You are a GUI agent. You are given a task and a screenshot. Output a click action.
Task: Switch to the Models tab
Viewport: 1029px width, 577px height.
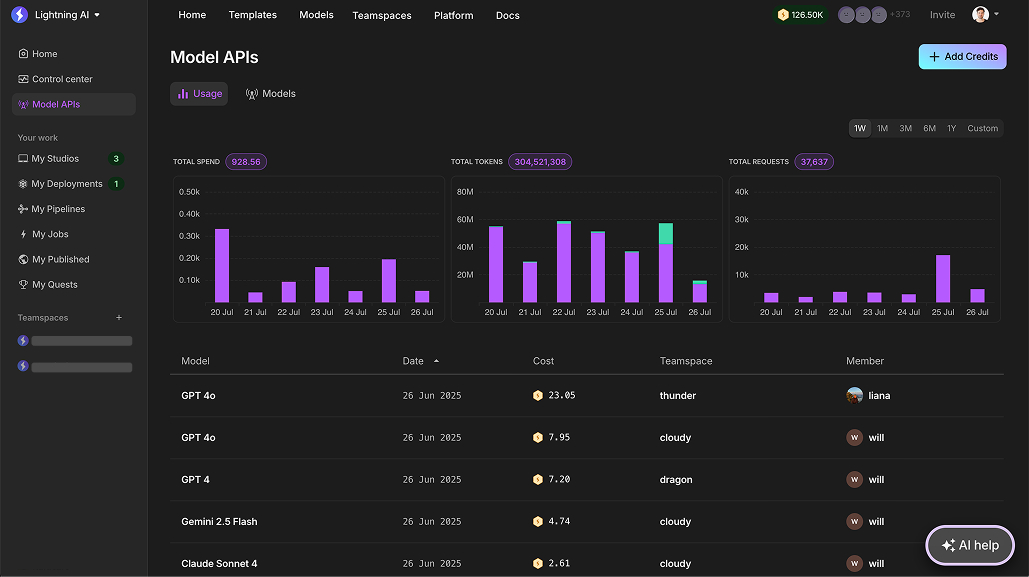[270, 94]
